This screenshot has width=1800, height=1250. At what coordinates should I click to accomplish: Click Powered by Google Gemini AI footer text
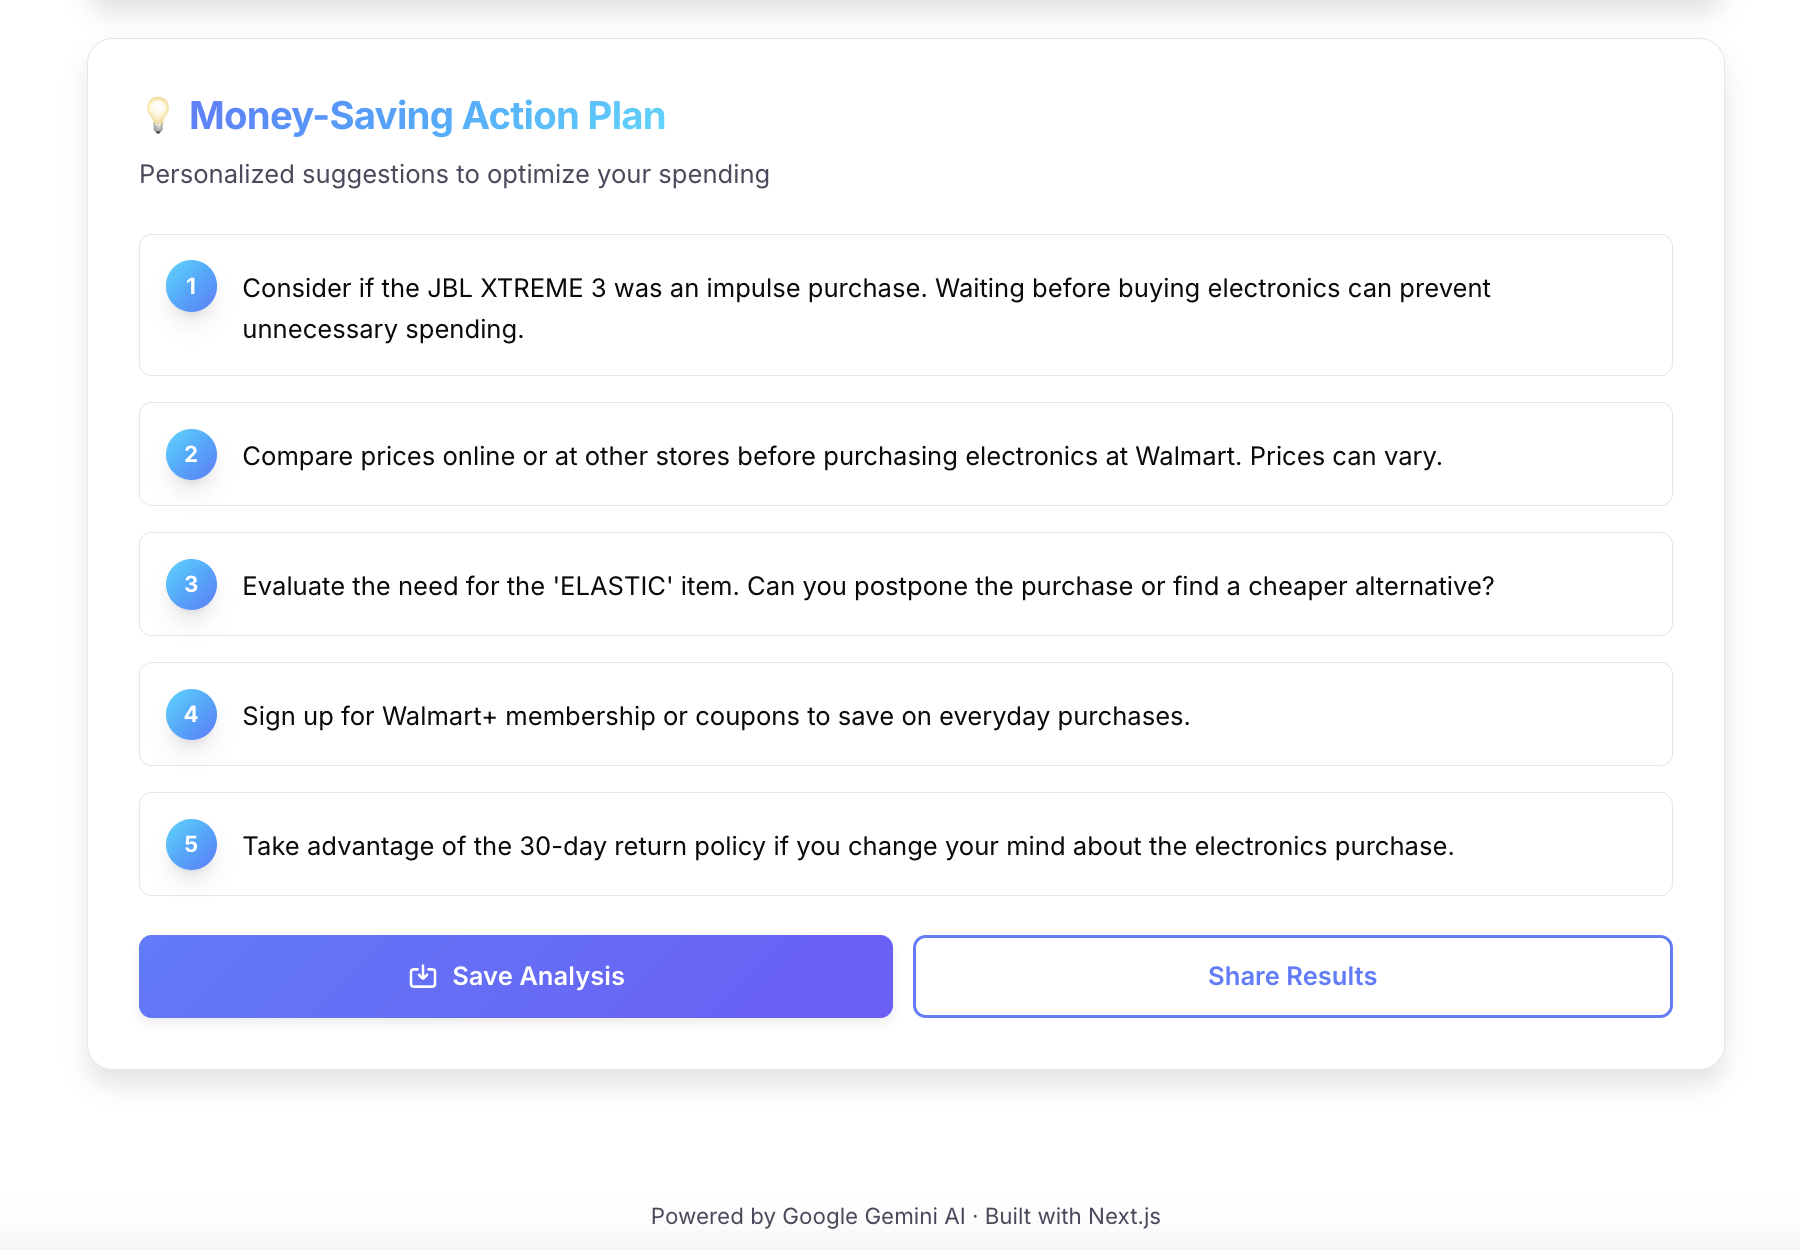[808, 1216]
